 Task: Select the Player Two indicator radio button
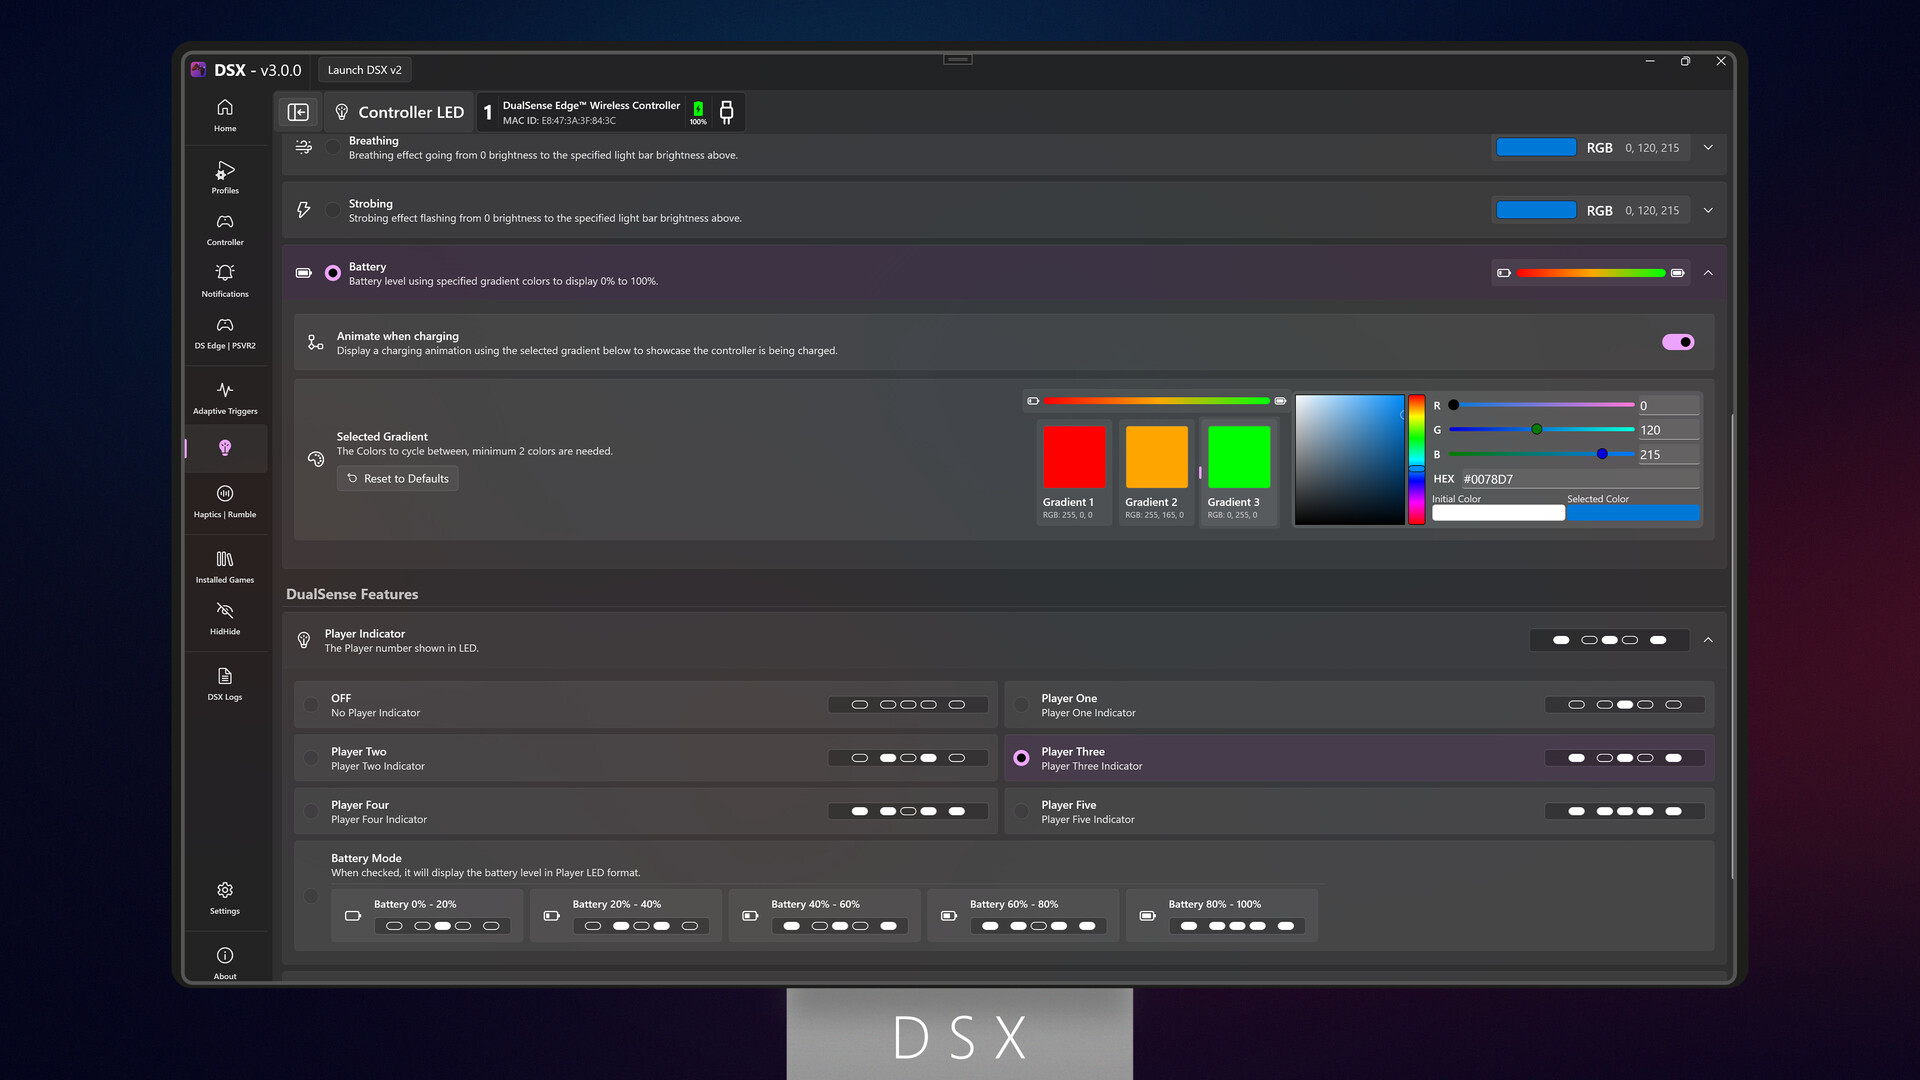[311, 757]
